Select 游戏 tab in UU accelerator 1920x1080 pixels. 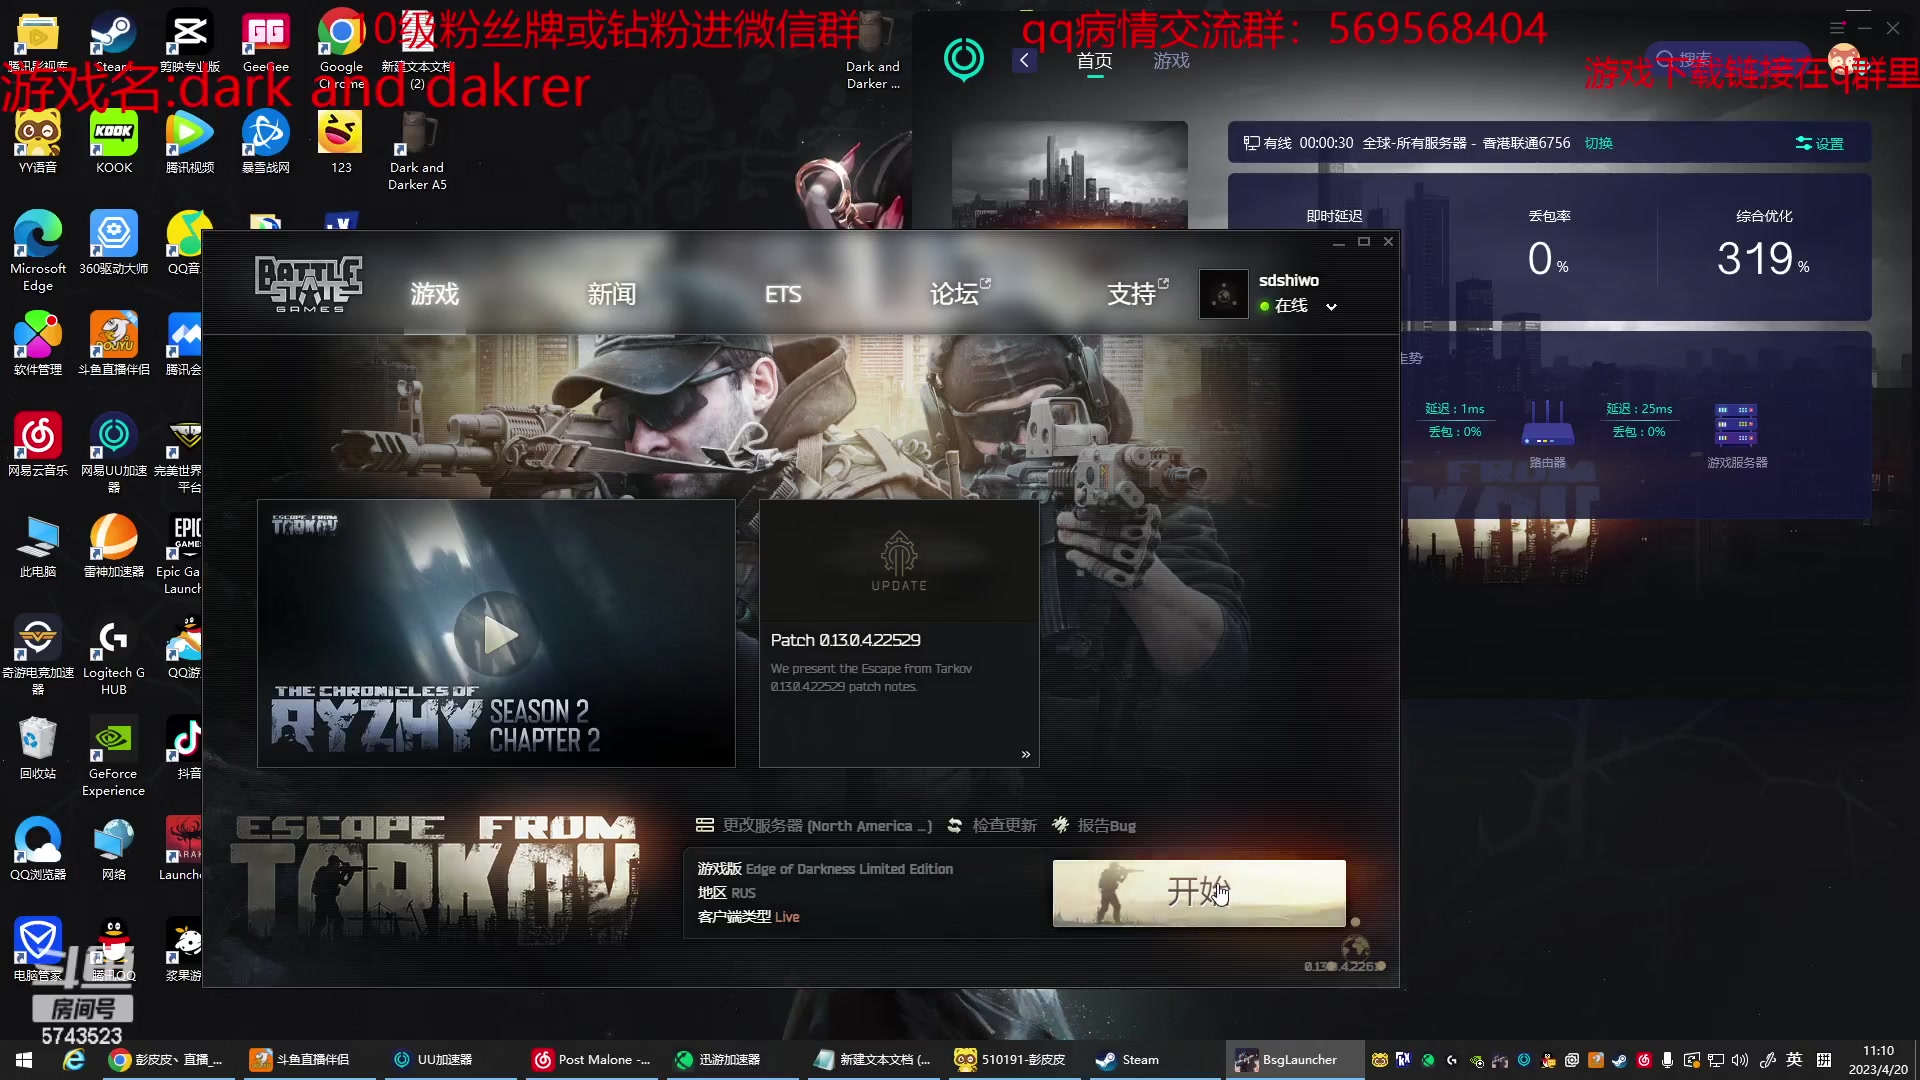pyautogui.click(x=1171, y=61)
